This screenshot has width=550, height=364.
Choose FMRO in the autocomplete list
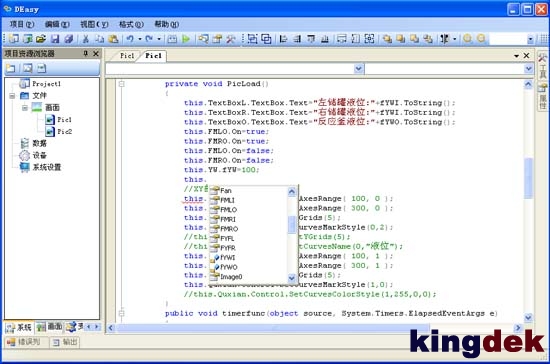pyautogui.click(x=248, y=229)
